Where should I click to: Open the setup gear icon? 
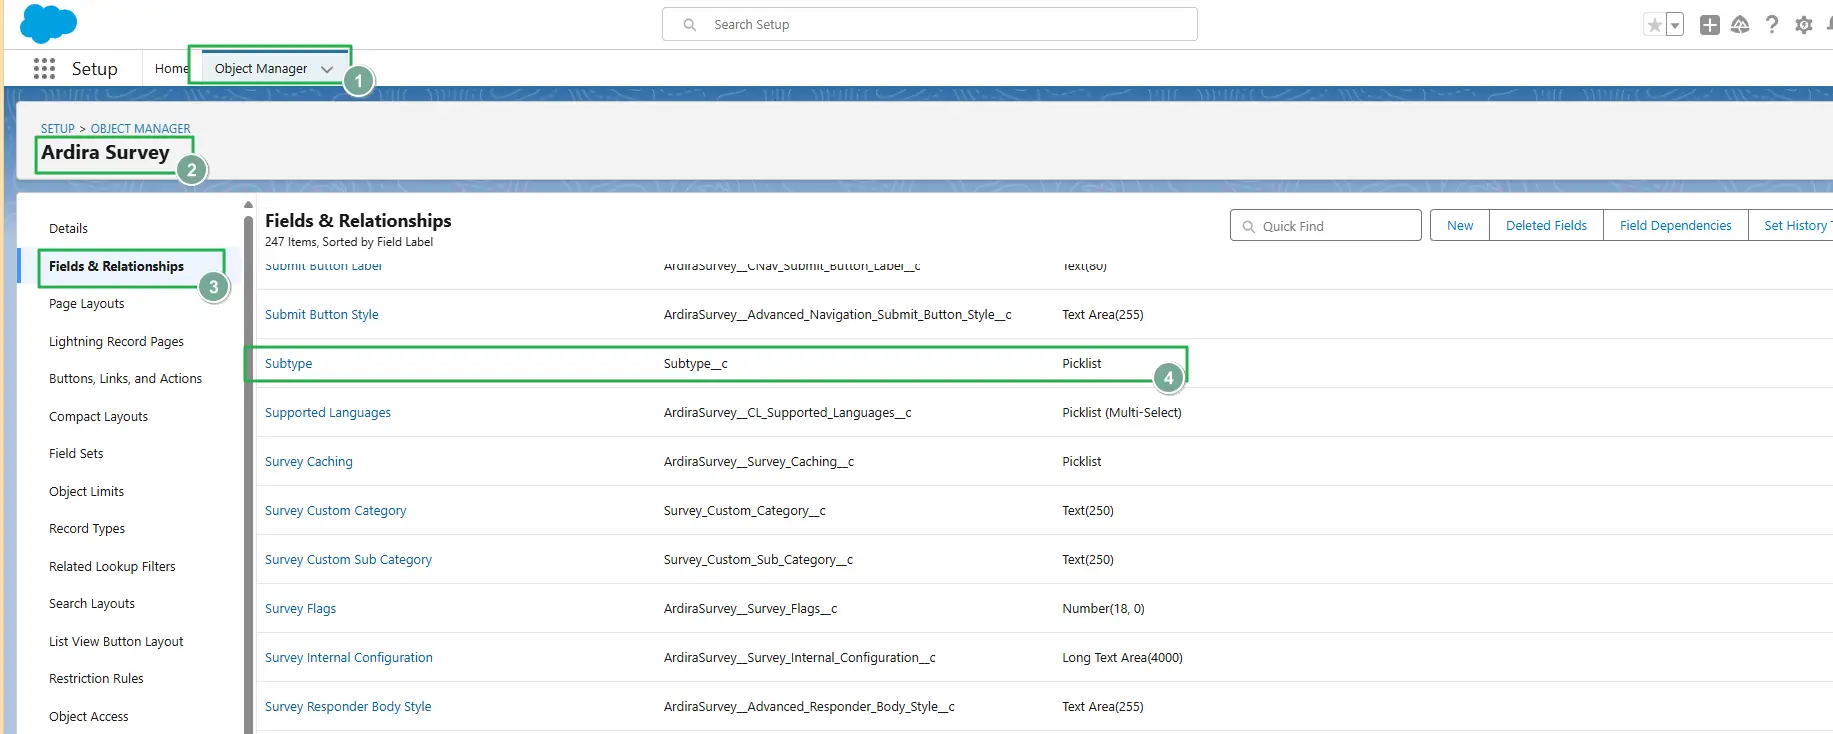[x=1804, y=25]
